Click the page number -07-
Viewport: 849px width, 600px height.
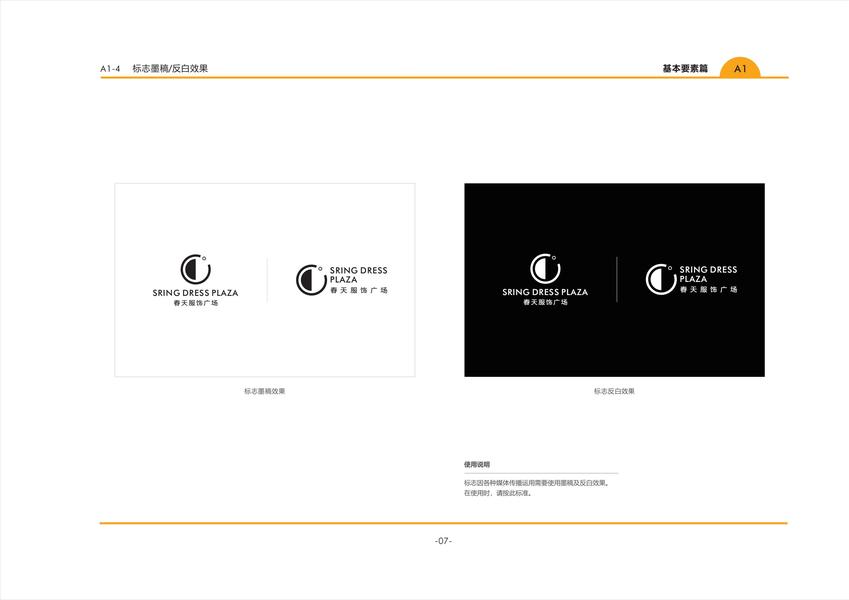click(x=443, y=541)
